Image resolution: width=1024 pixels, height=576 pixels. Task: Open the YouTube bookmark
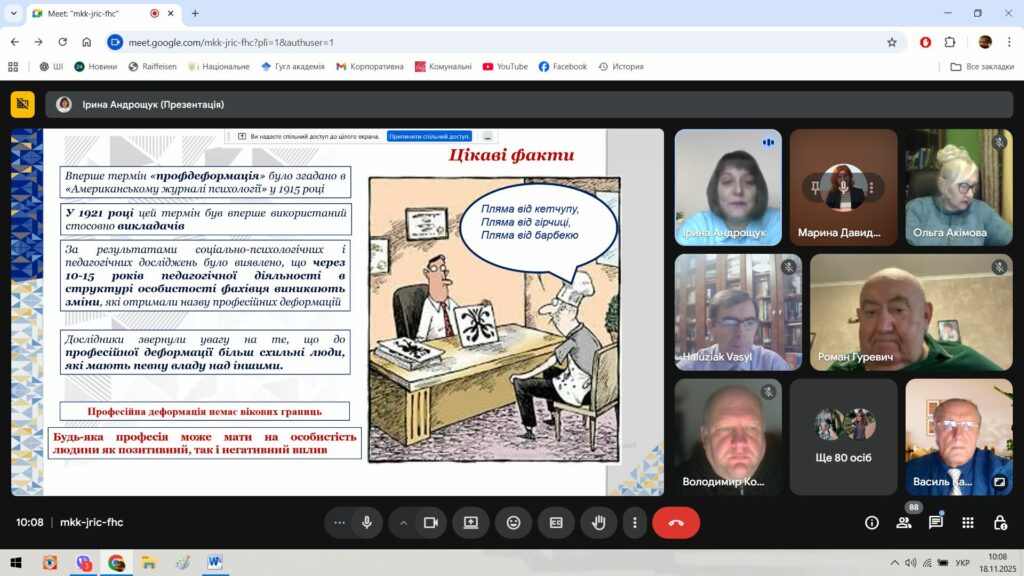(505, 66)
